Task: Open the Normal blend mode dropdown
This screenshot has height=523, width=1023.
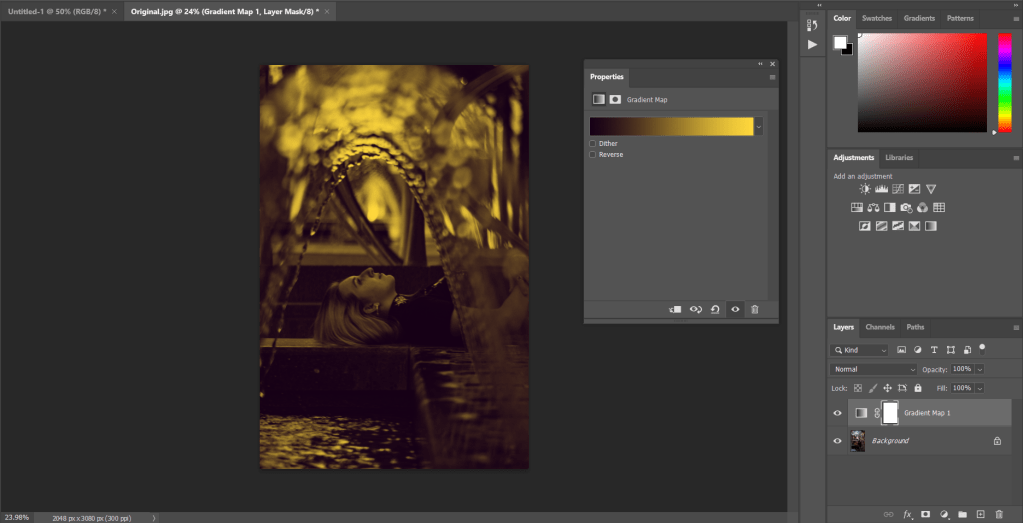Action: 873,369
